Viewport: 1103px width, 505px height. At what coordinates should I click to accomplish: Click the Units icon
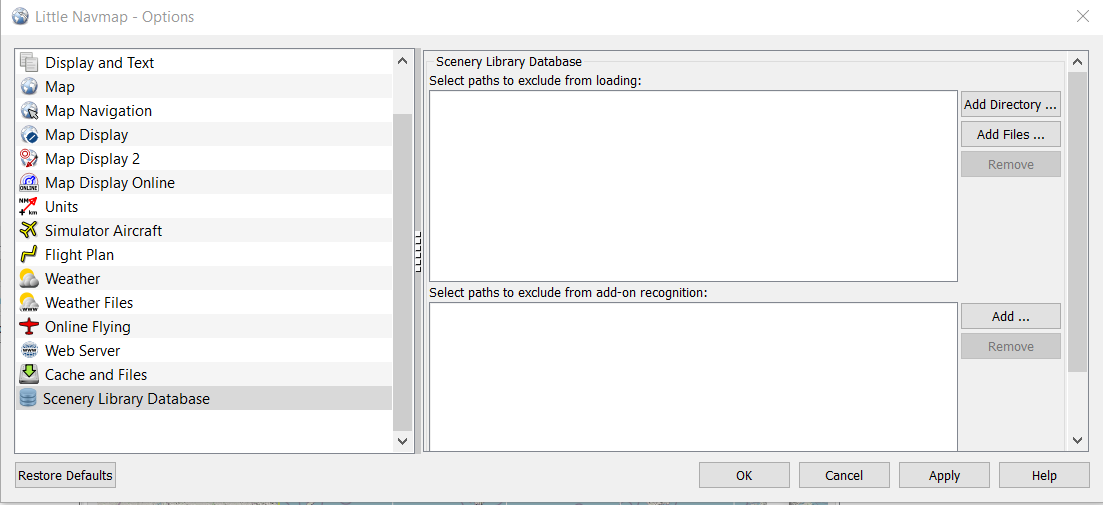[29, 207]
